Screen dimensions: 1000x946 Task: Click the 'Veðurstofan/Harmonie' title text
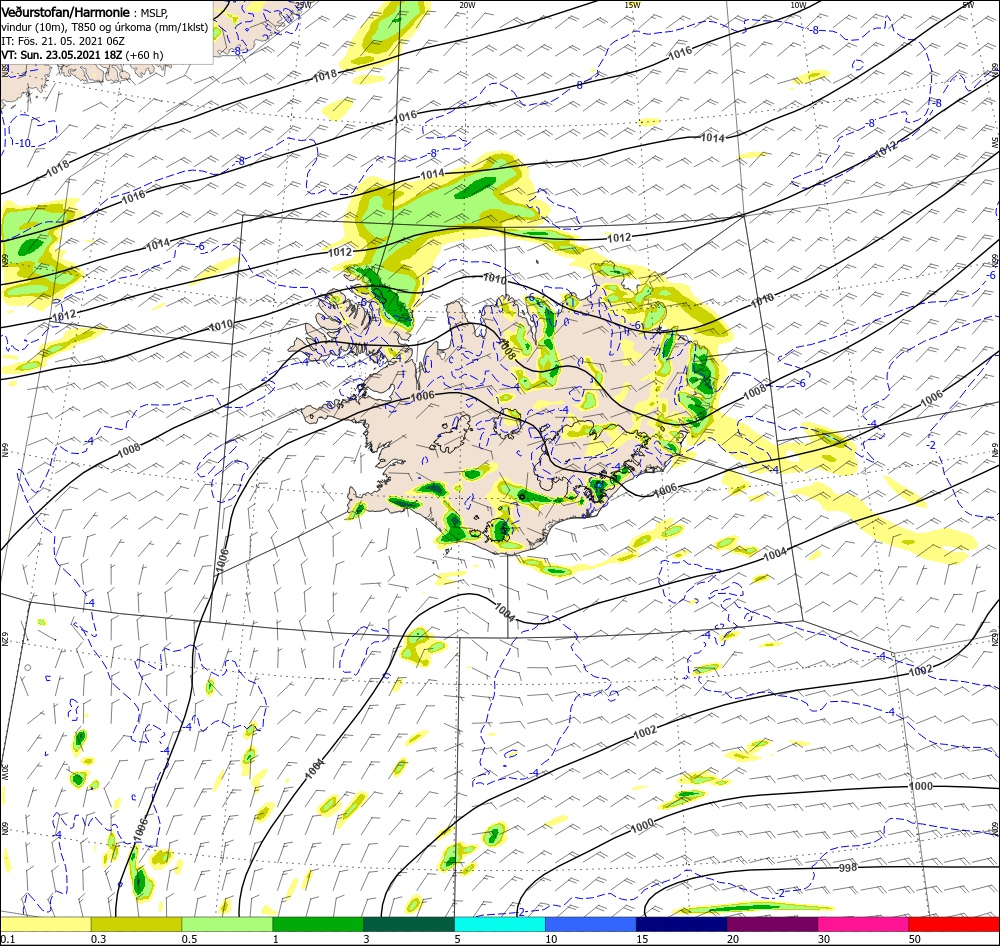tap(66, 12)
